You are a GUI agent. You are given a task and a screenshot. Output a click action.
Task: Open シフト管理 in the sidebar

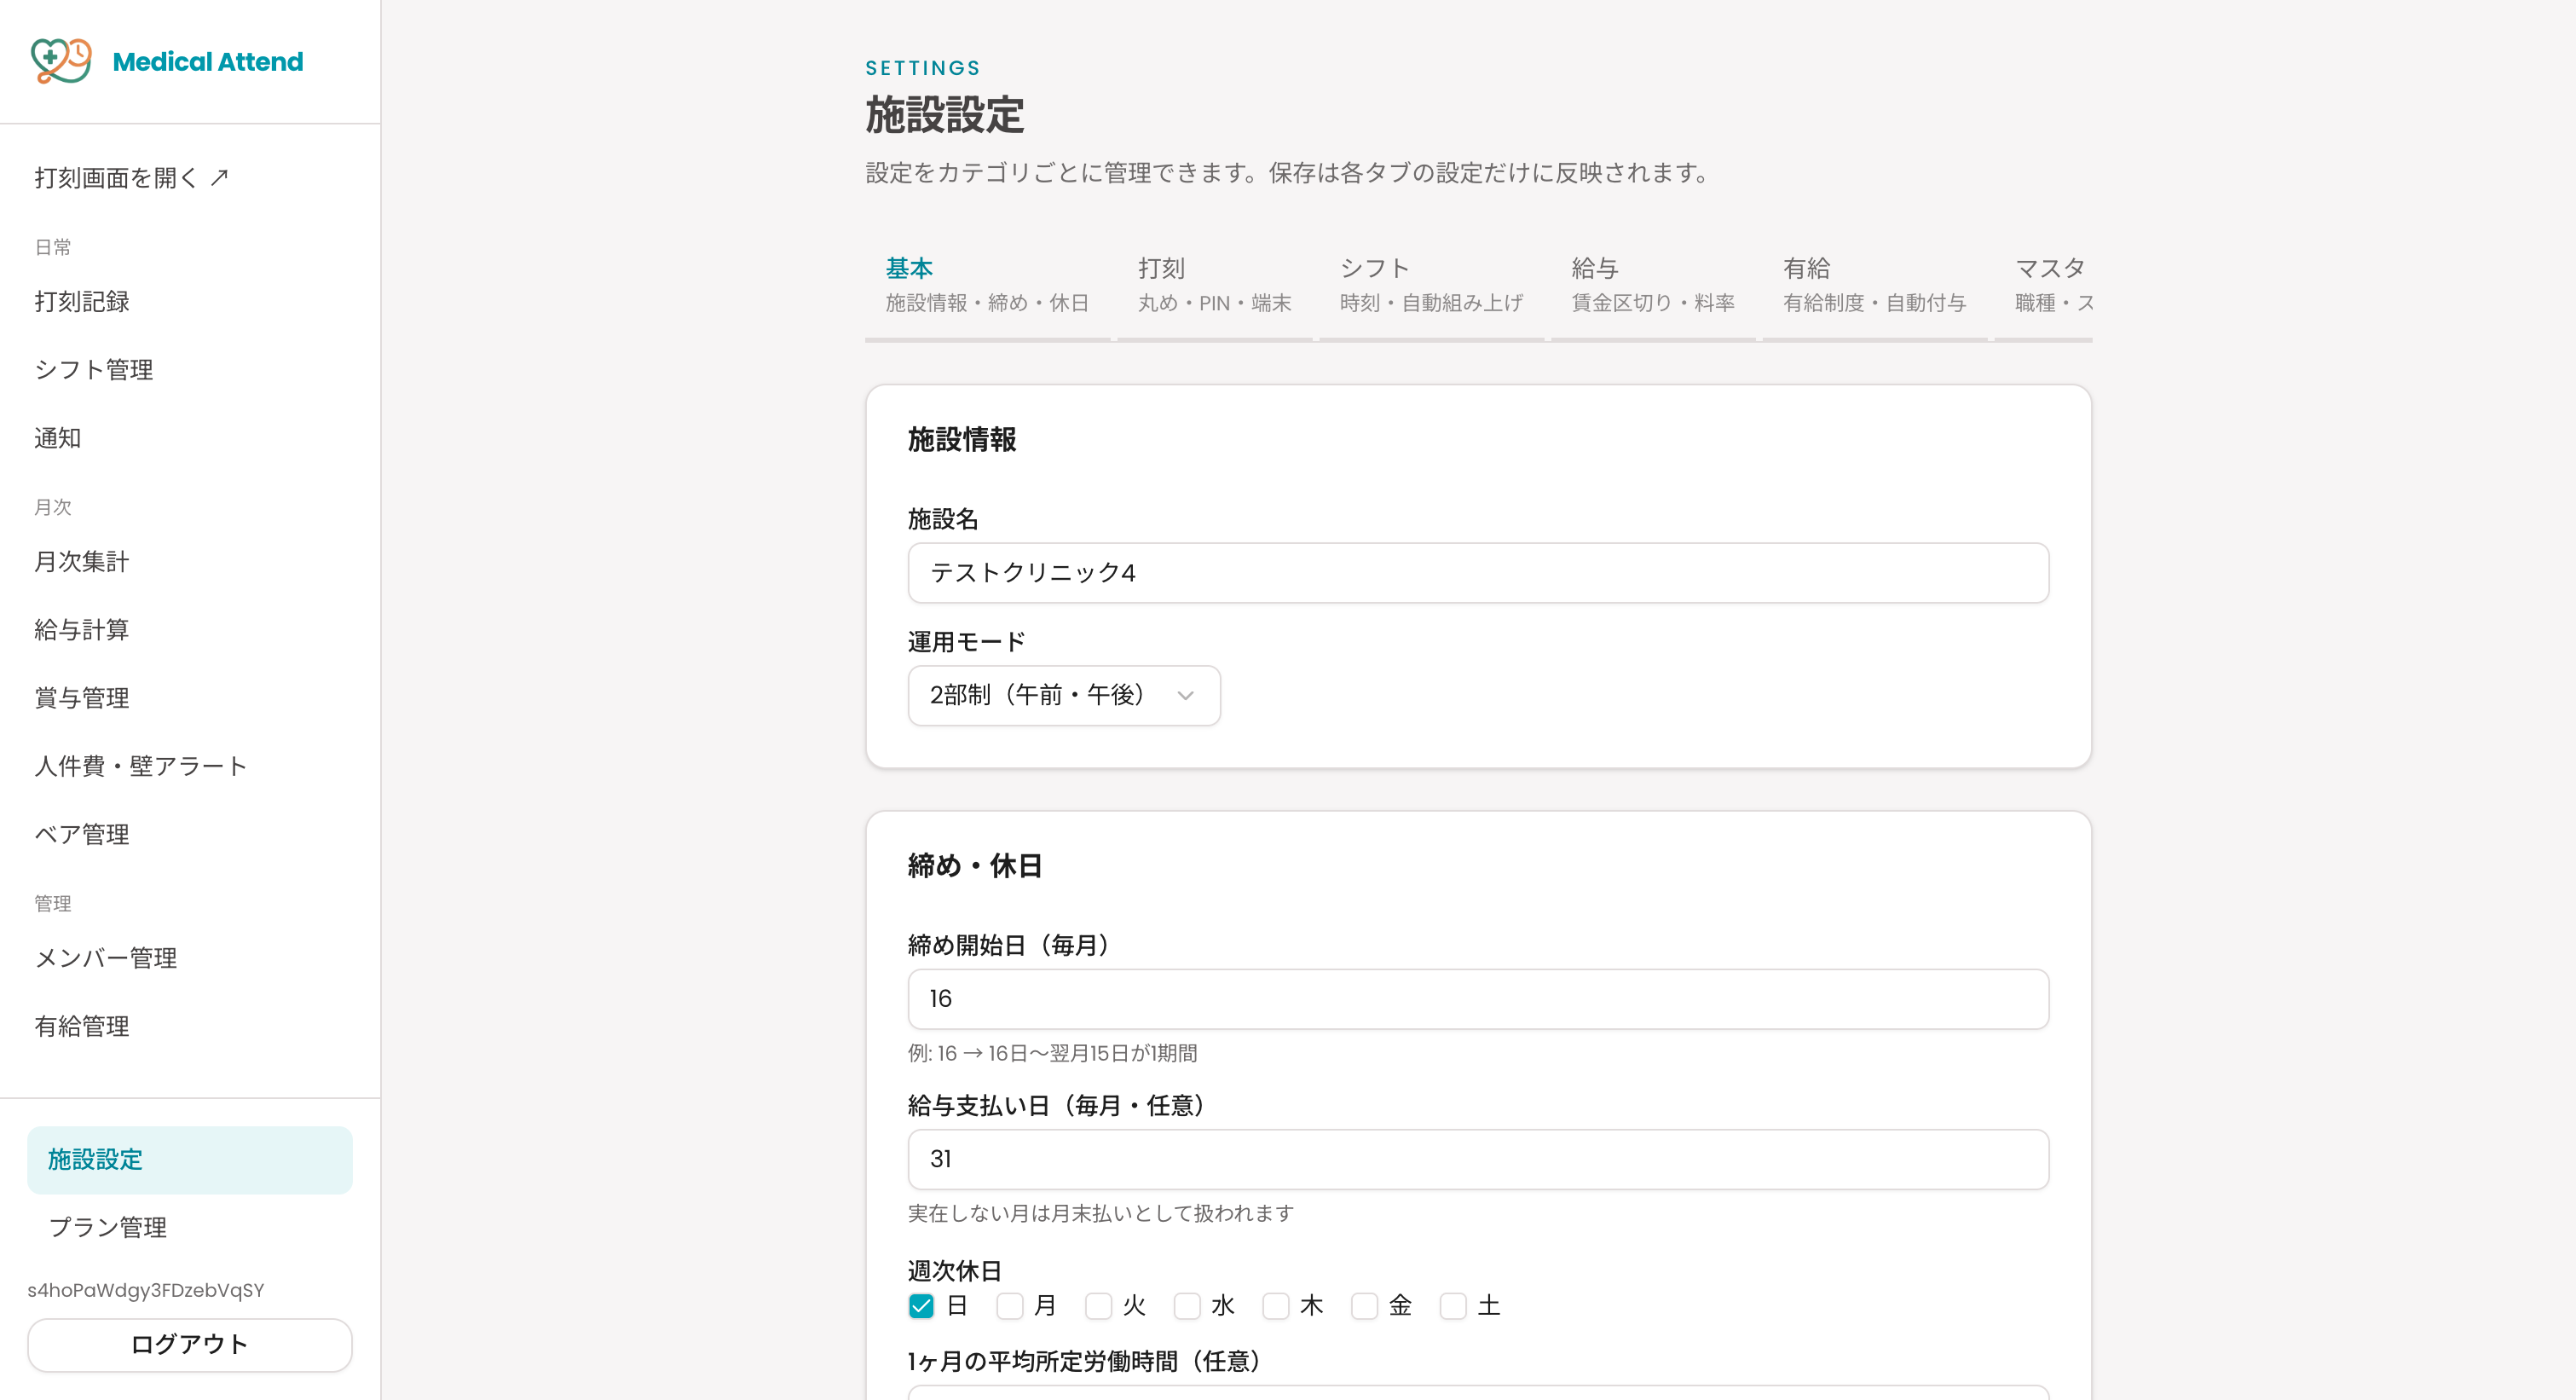(94, 370)
